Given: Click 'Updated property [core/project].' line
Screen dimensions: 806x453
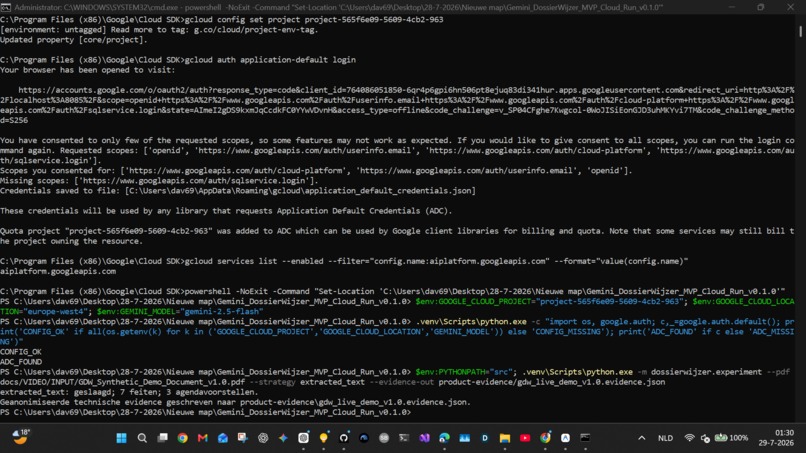Looking at the screenshot, I should (74, 40).
